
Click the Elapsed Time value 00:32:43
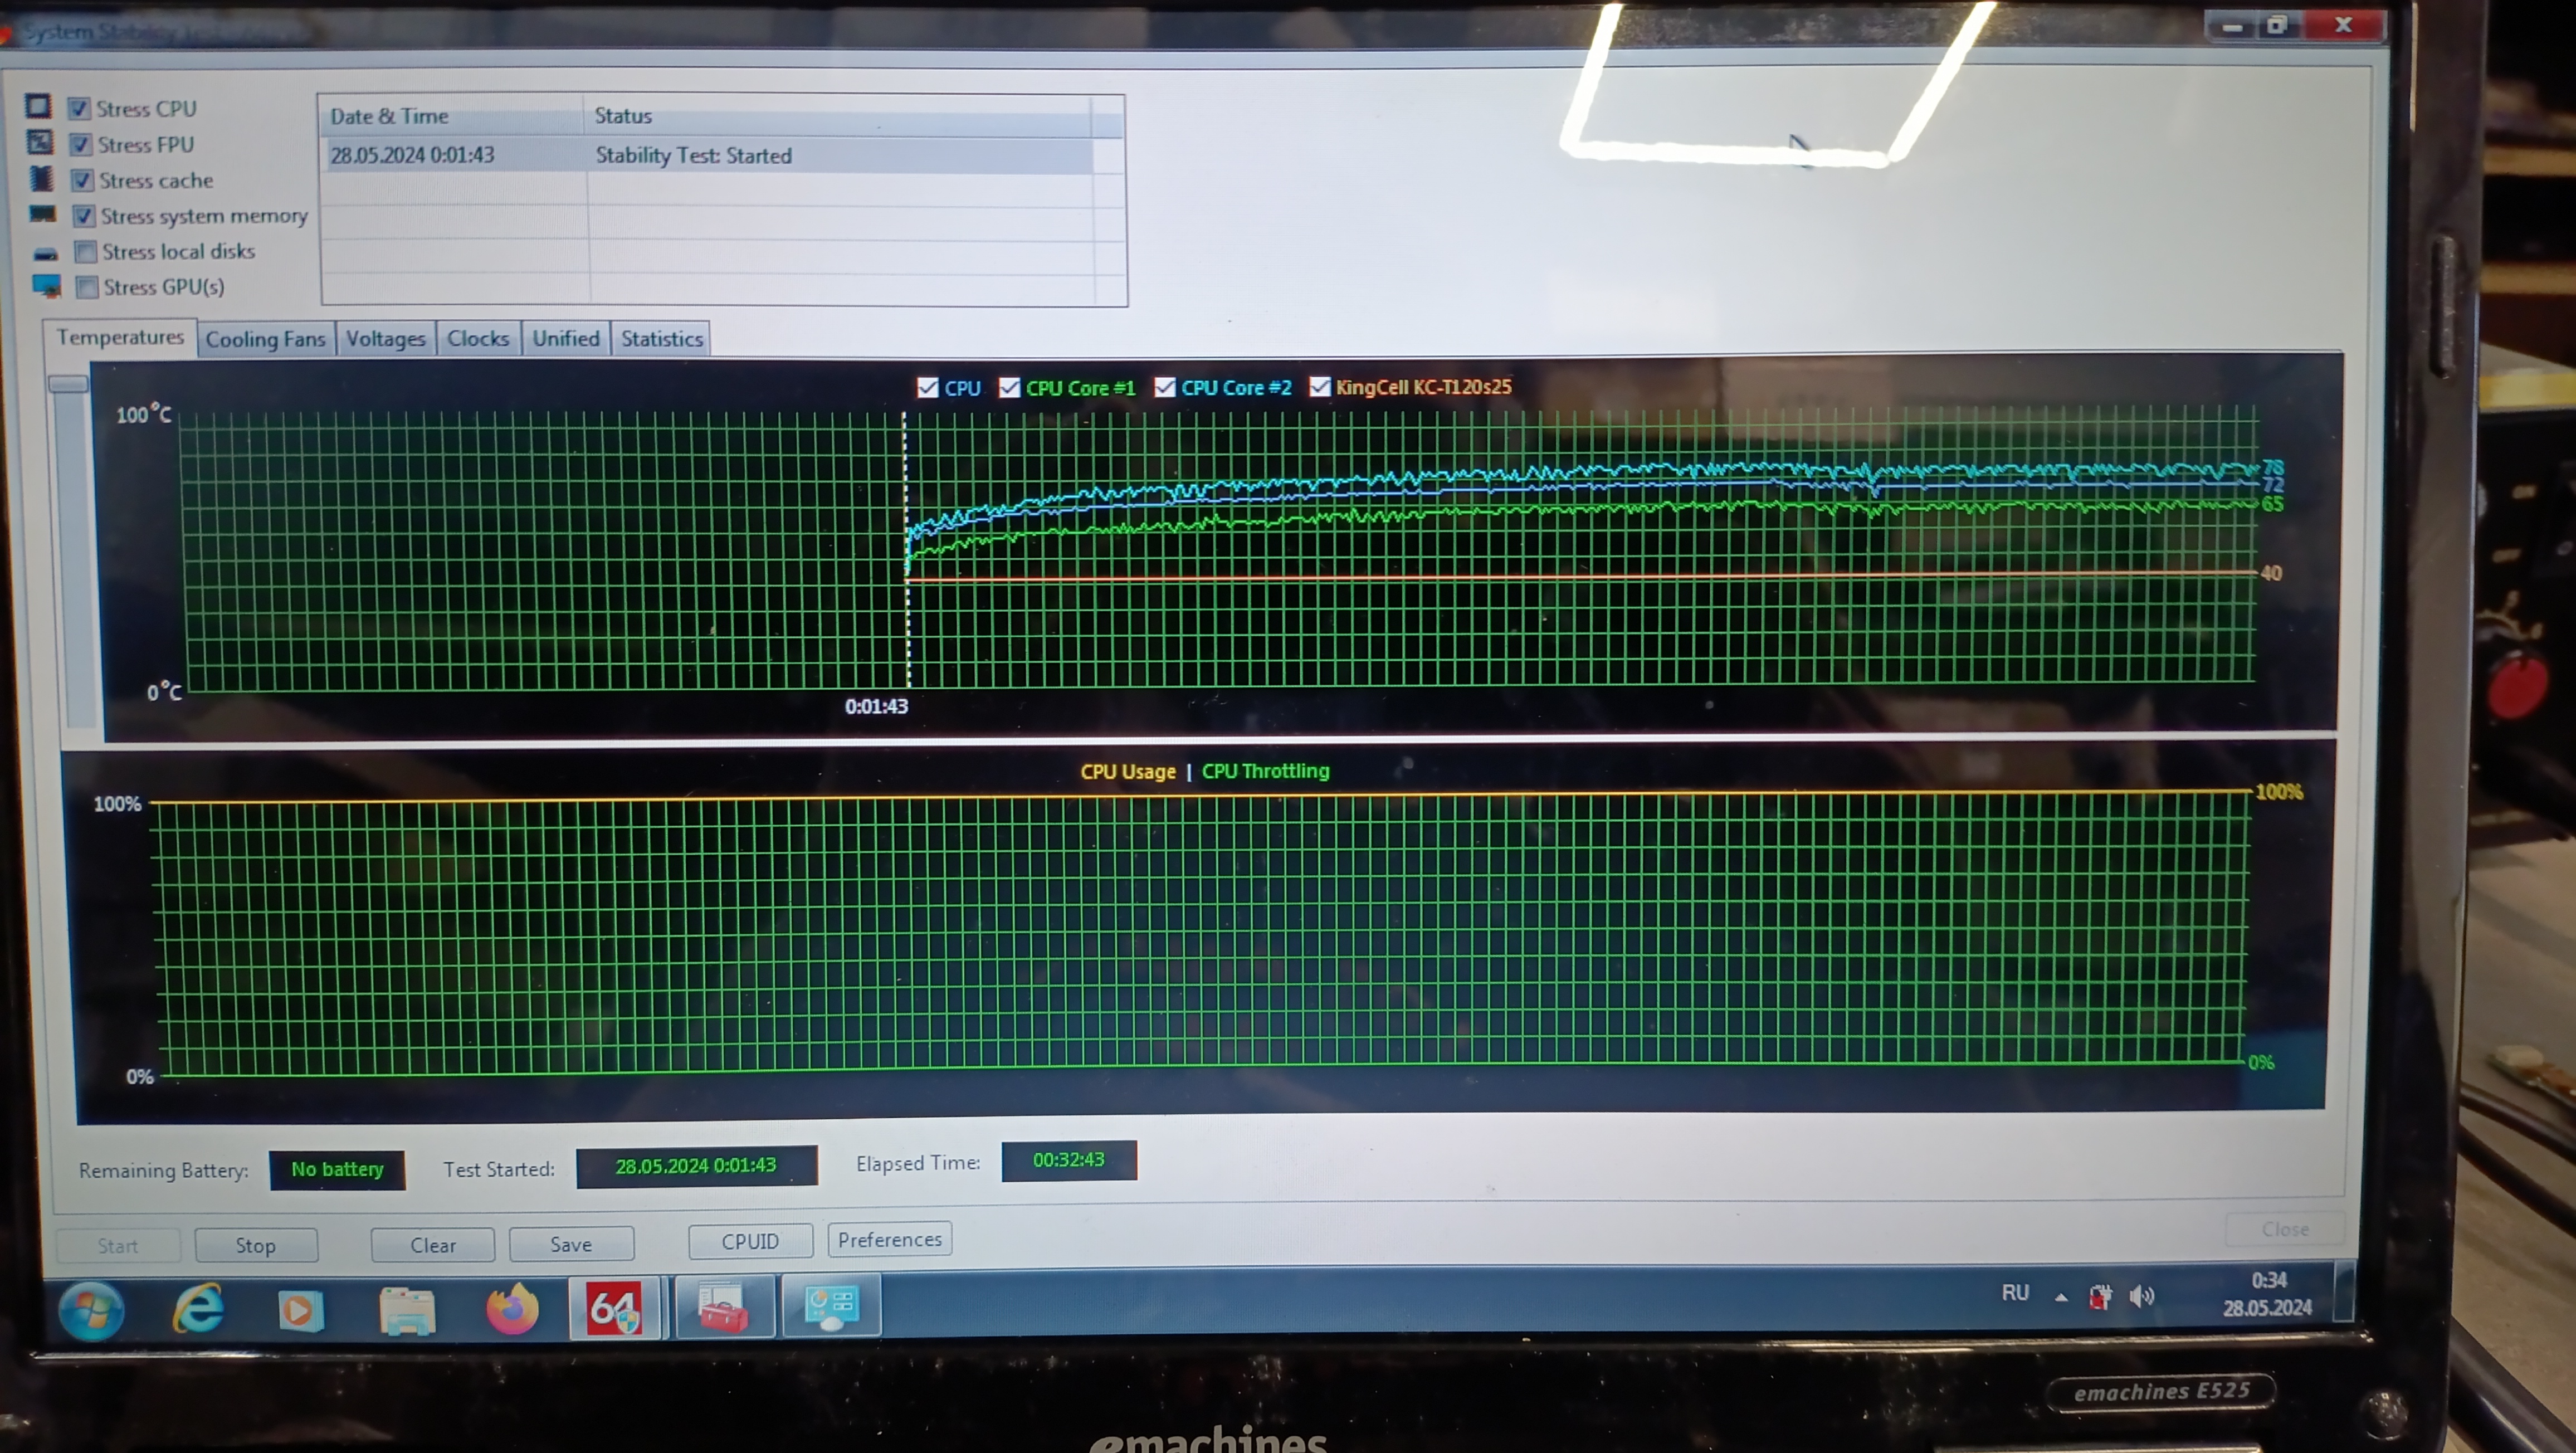(1069, 1160)
